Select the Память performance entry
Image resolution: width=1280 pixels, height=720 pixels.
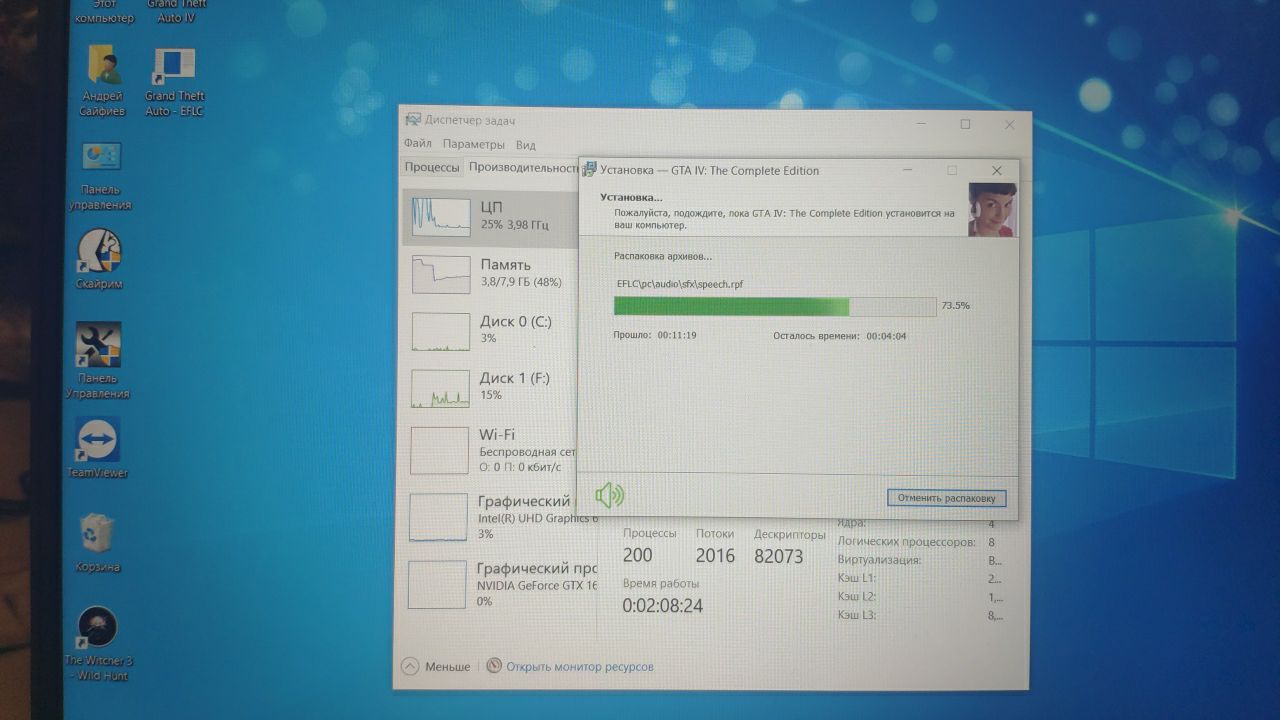click(490, 273)
